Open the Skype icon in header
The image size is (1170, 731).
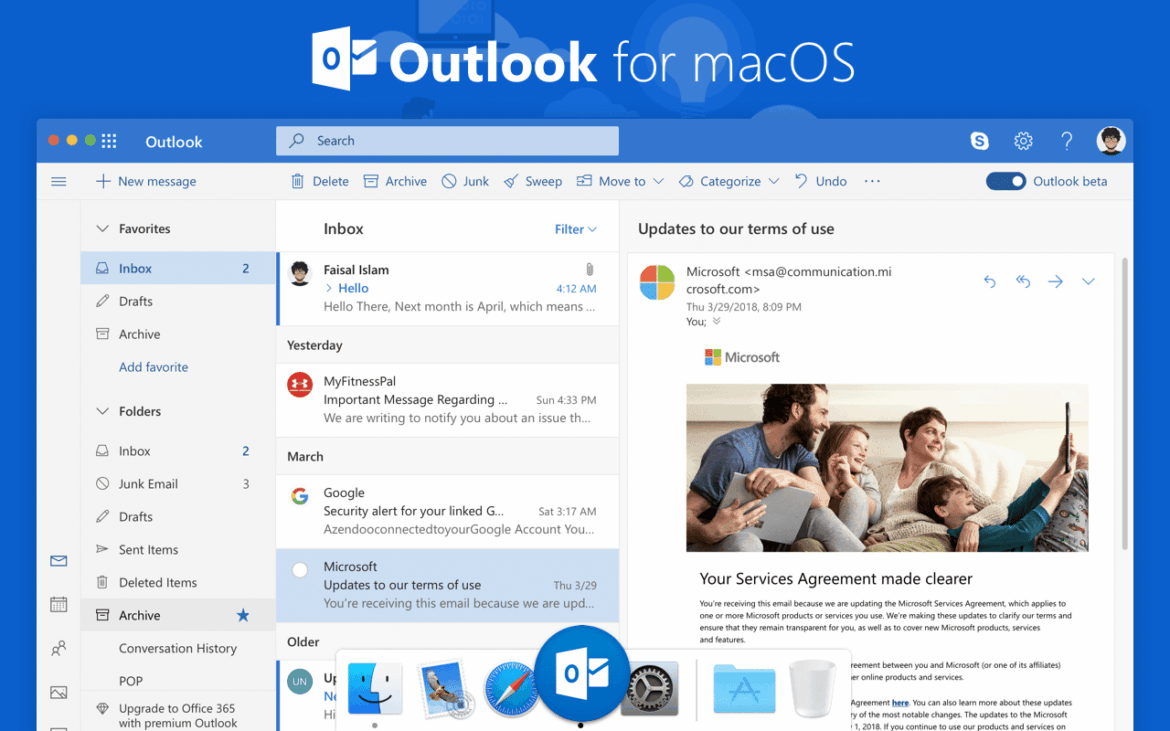point(979,141)
